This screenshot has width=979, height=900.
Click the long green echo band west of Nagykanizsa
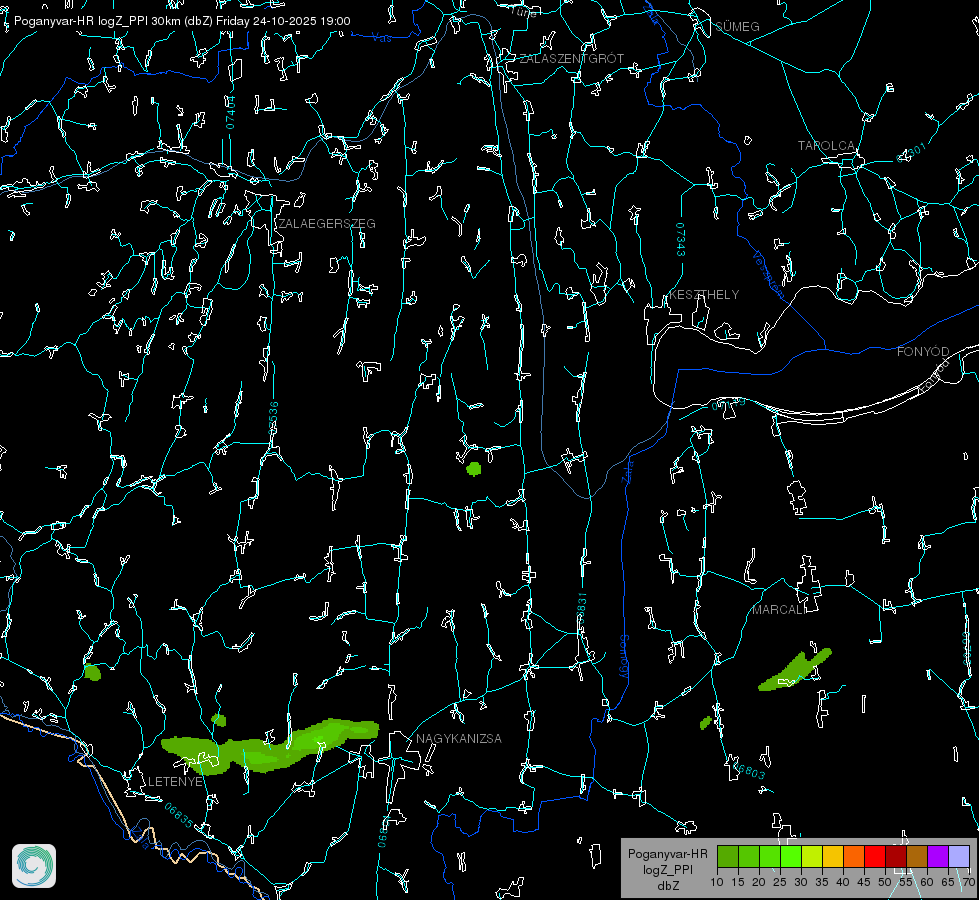point(270,746)
